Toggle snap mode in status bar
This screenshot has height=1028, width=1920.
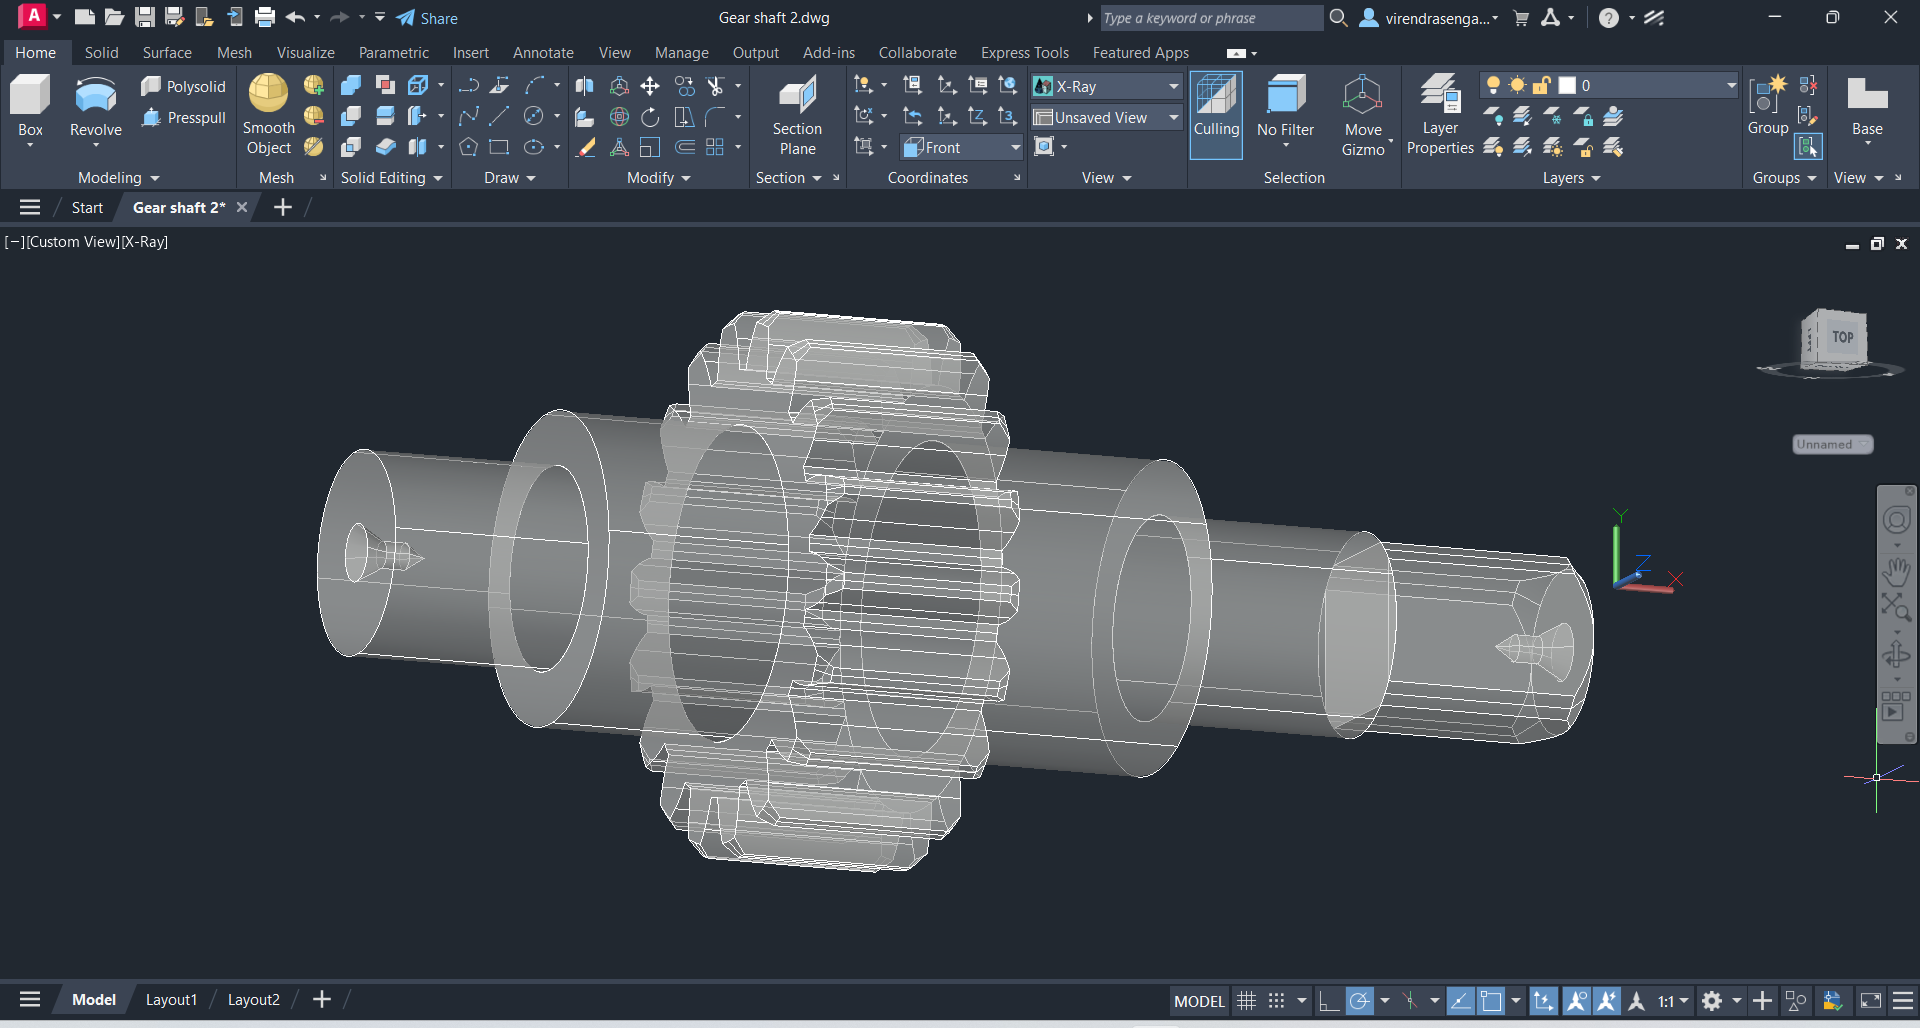click(x=1277, y=1001)
